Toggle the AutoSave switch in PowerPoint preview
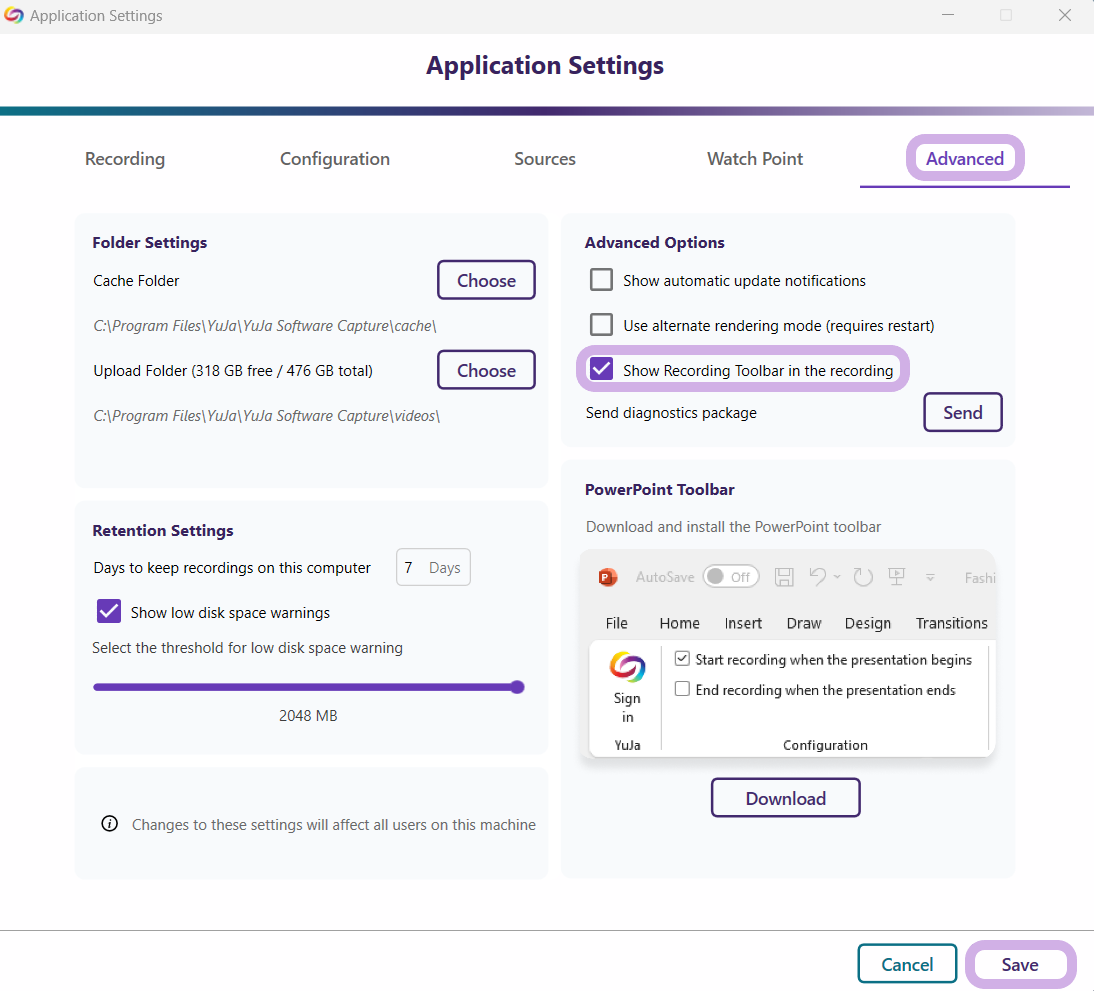Viewport: 1094px width, 991px height. coord(730,577)
